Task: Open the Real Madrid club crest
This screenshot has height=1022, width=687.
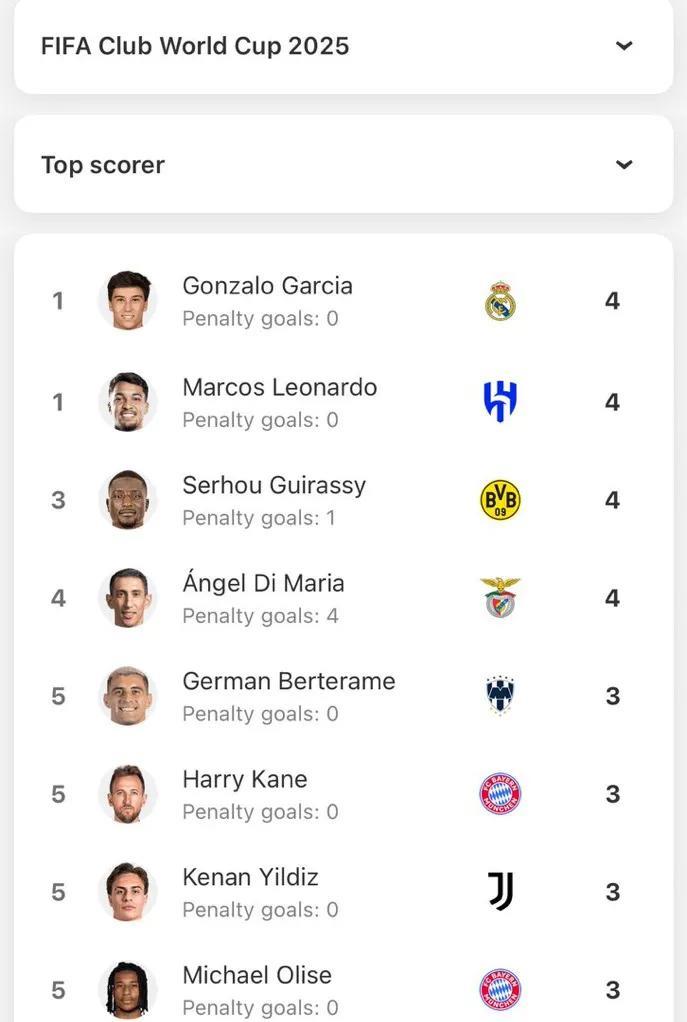Action: click(500, 301)
